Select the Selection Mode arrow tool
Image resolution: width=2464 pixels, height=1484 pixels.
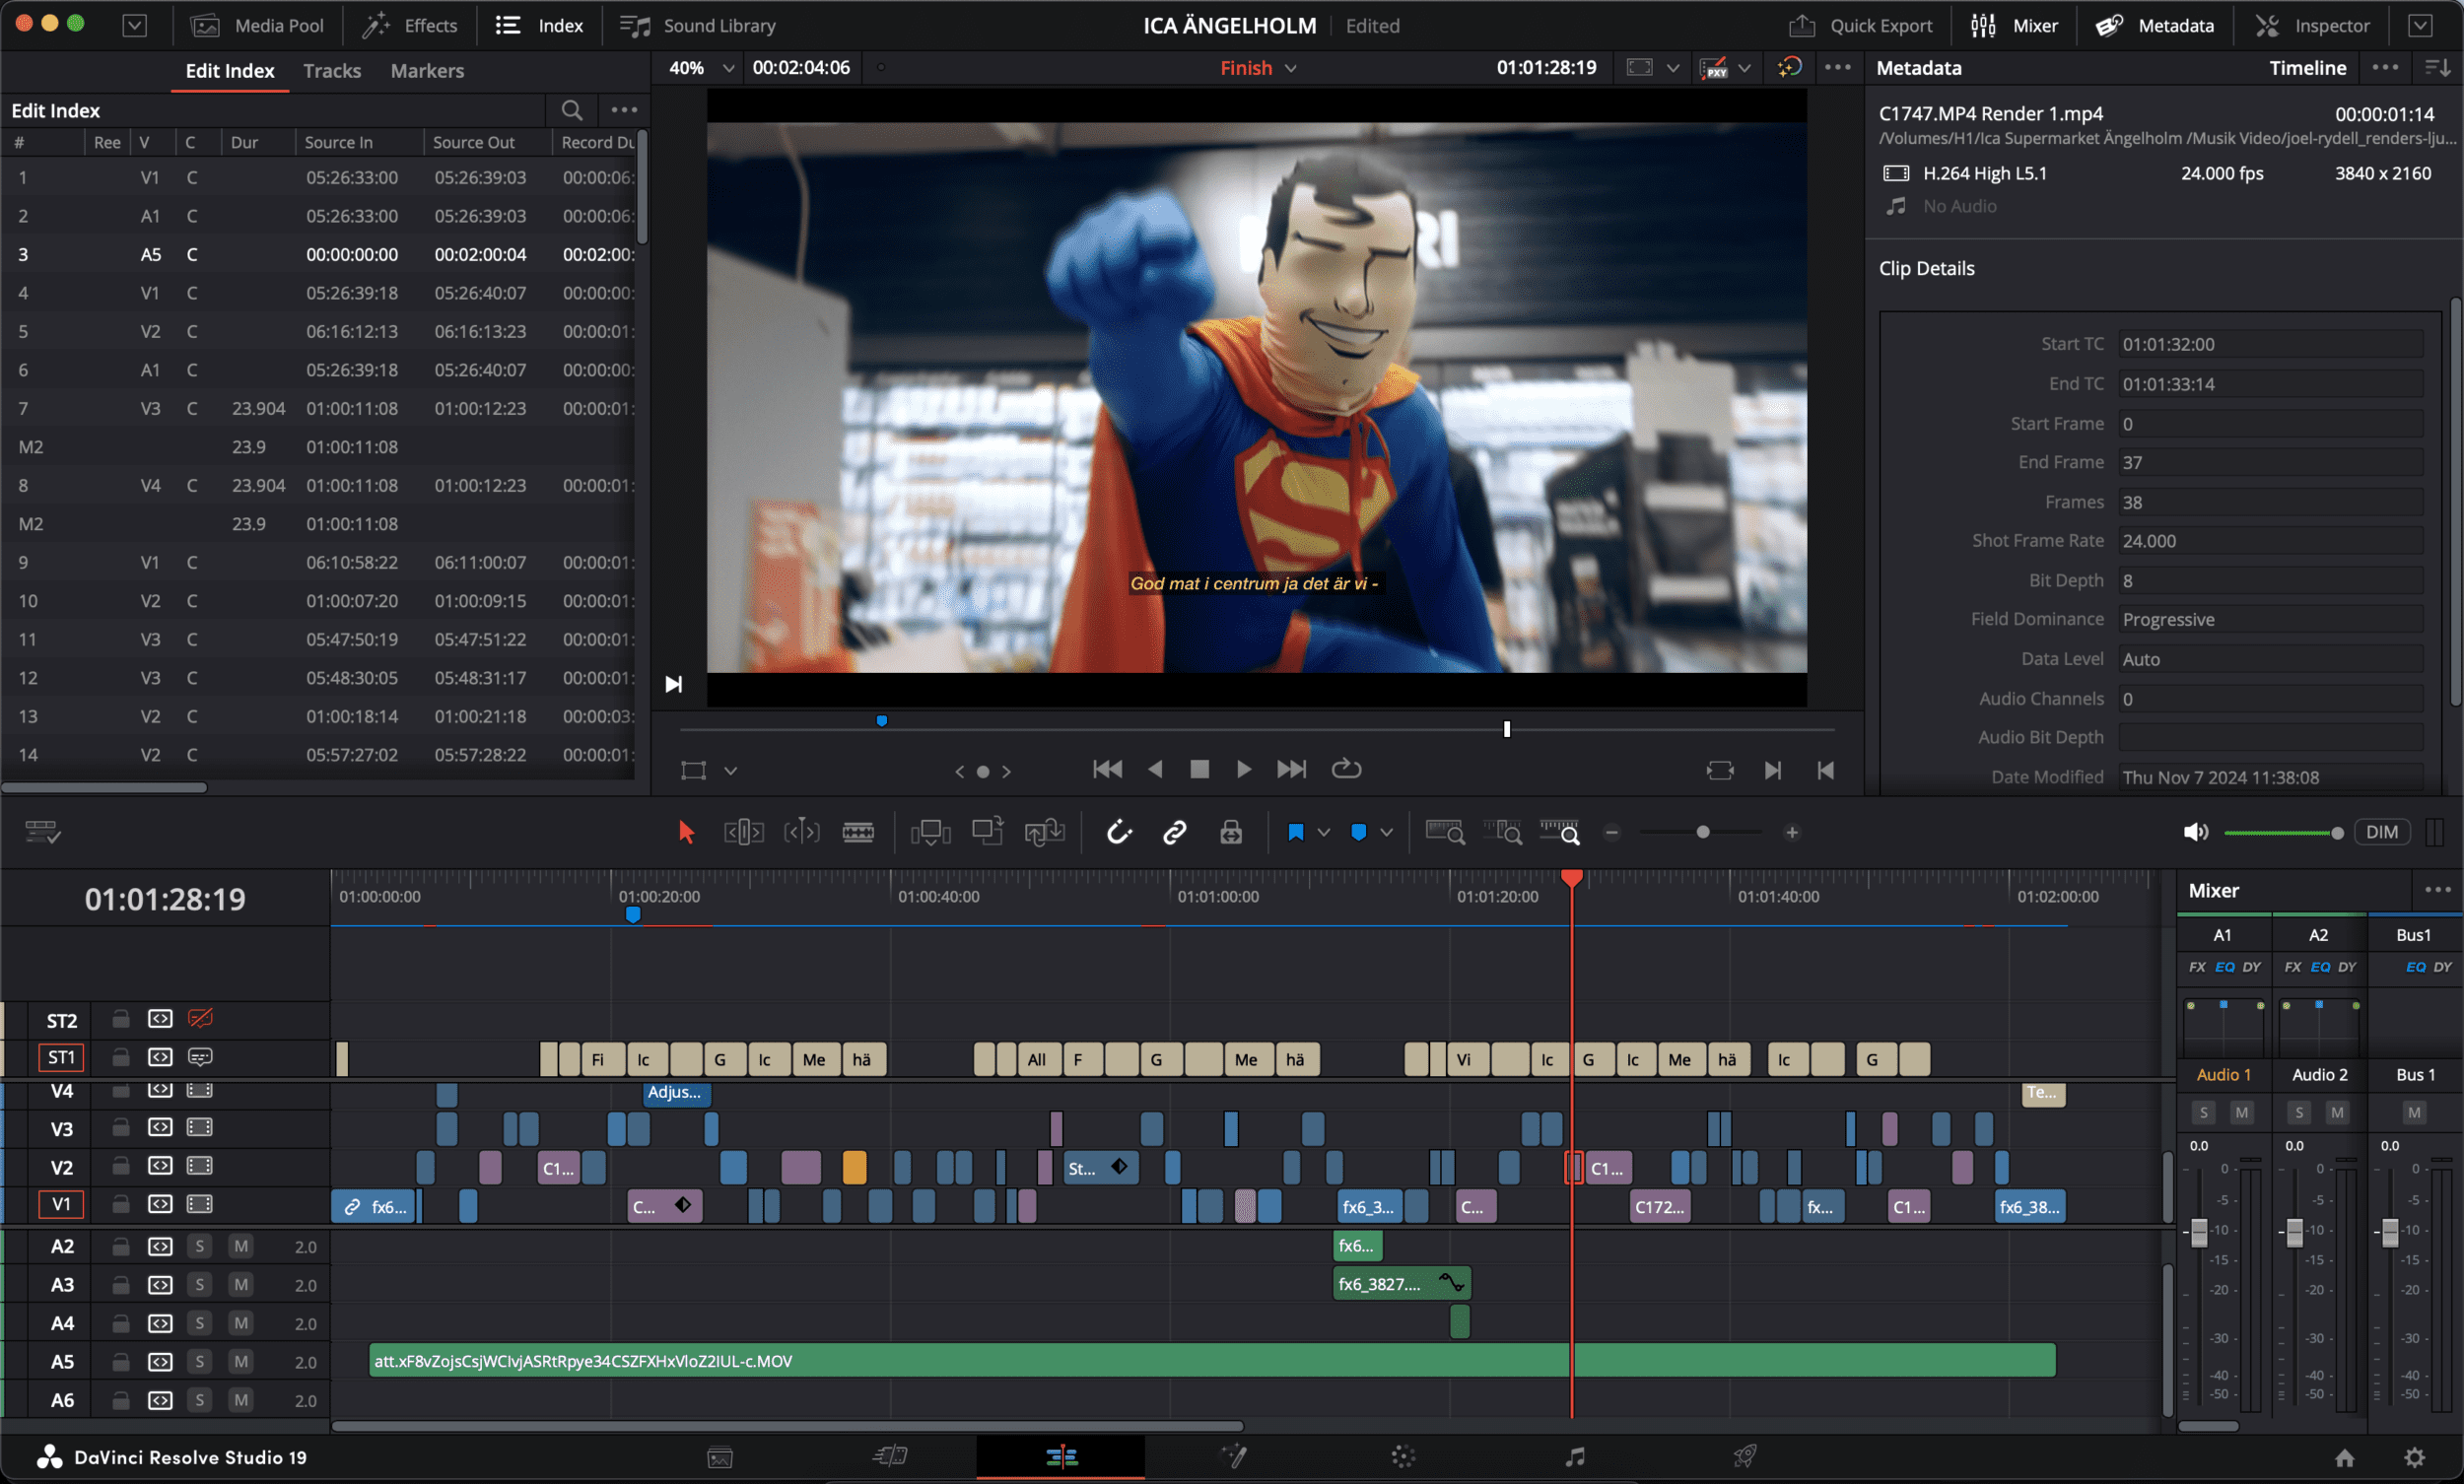[686, 832]
